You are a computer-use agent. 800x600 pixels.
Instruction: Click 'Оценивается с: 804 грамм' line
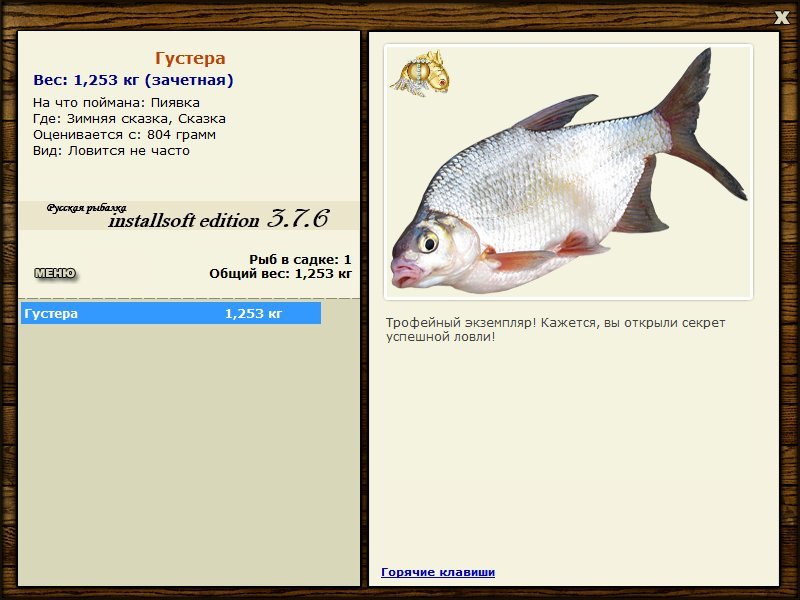[124, 135]
